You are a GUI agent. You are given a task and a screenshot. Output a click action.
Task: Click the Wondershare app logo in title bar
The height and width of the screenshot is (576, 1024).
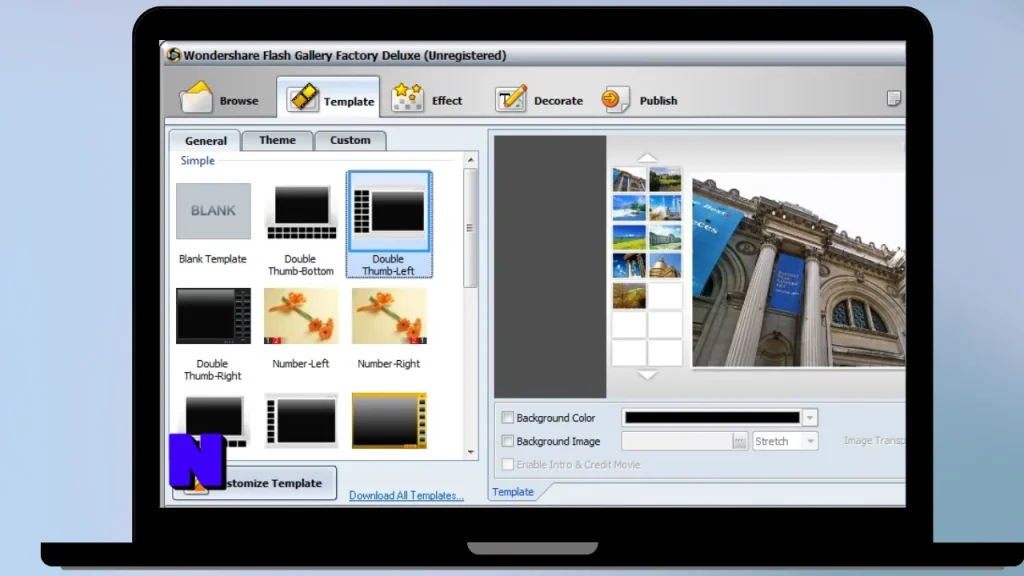173,55
